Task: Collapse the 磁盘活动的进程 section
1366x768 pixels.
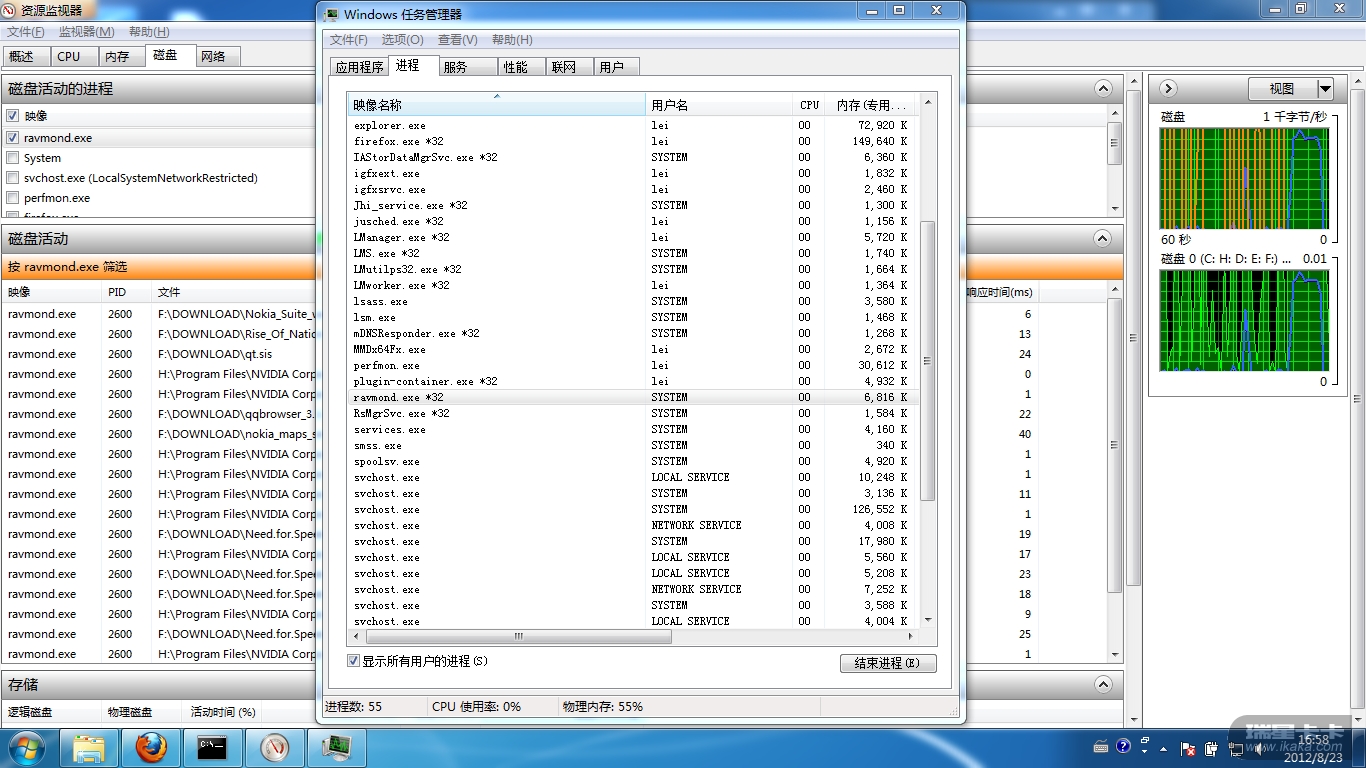Action: (1102, 89)
